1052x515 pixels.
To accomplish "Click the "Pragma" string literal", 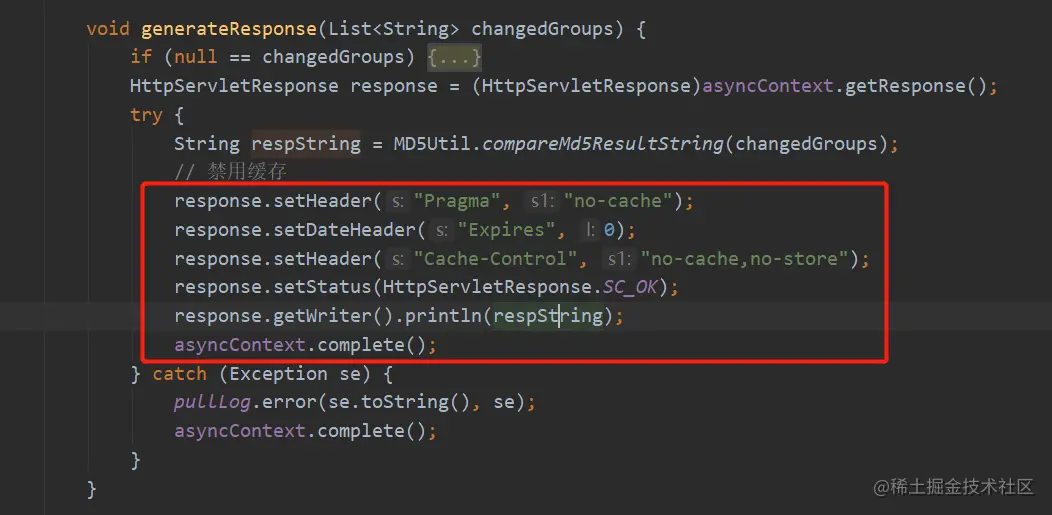I will coord(456,201).
